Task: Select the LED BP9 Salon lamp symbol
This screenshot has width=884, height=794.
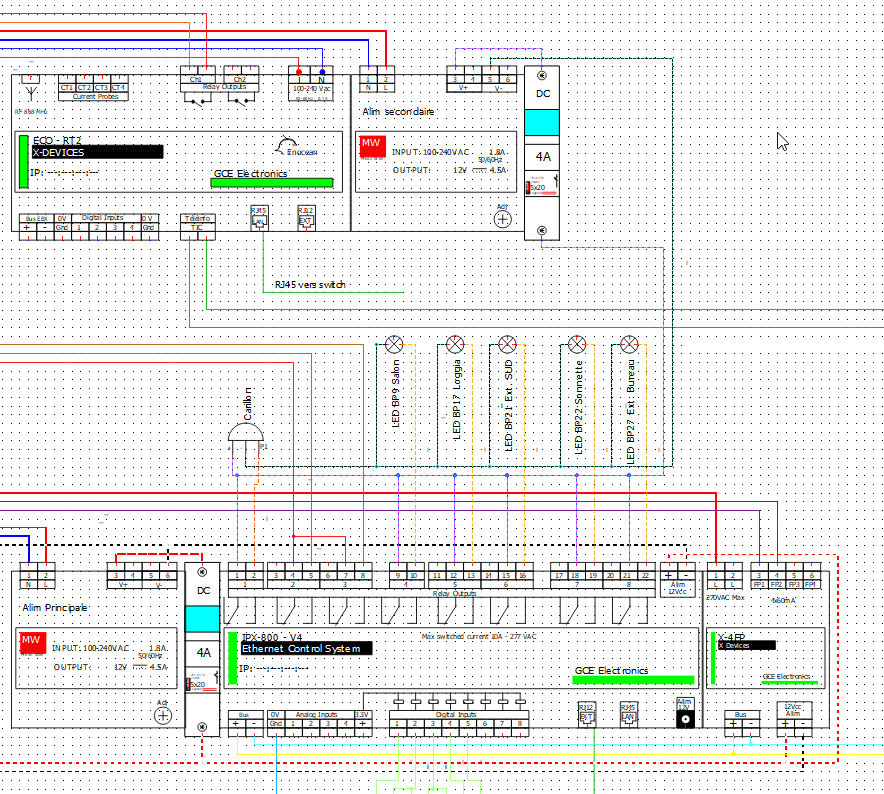Action: click(x=395, y=344)
